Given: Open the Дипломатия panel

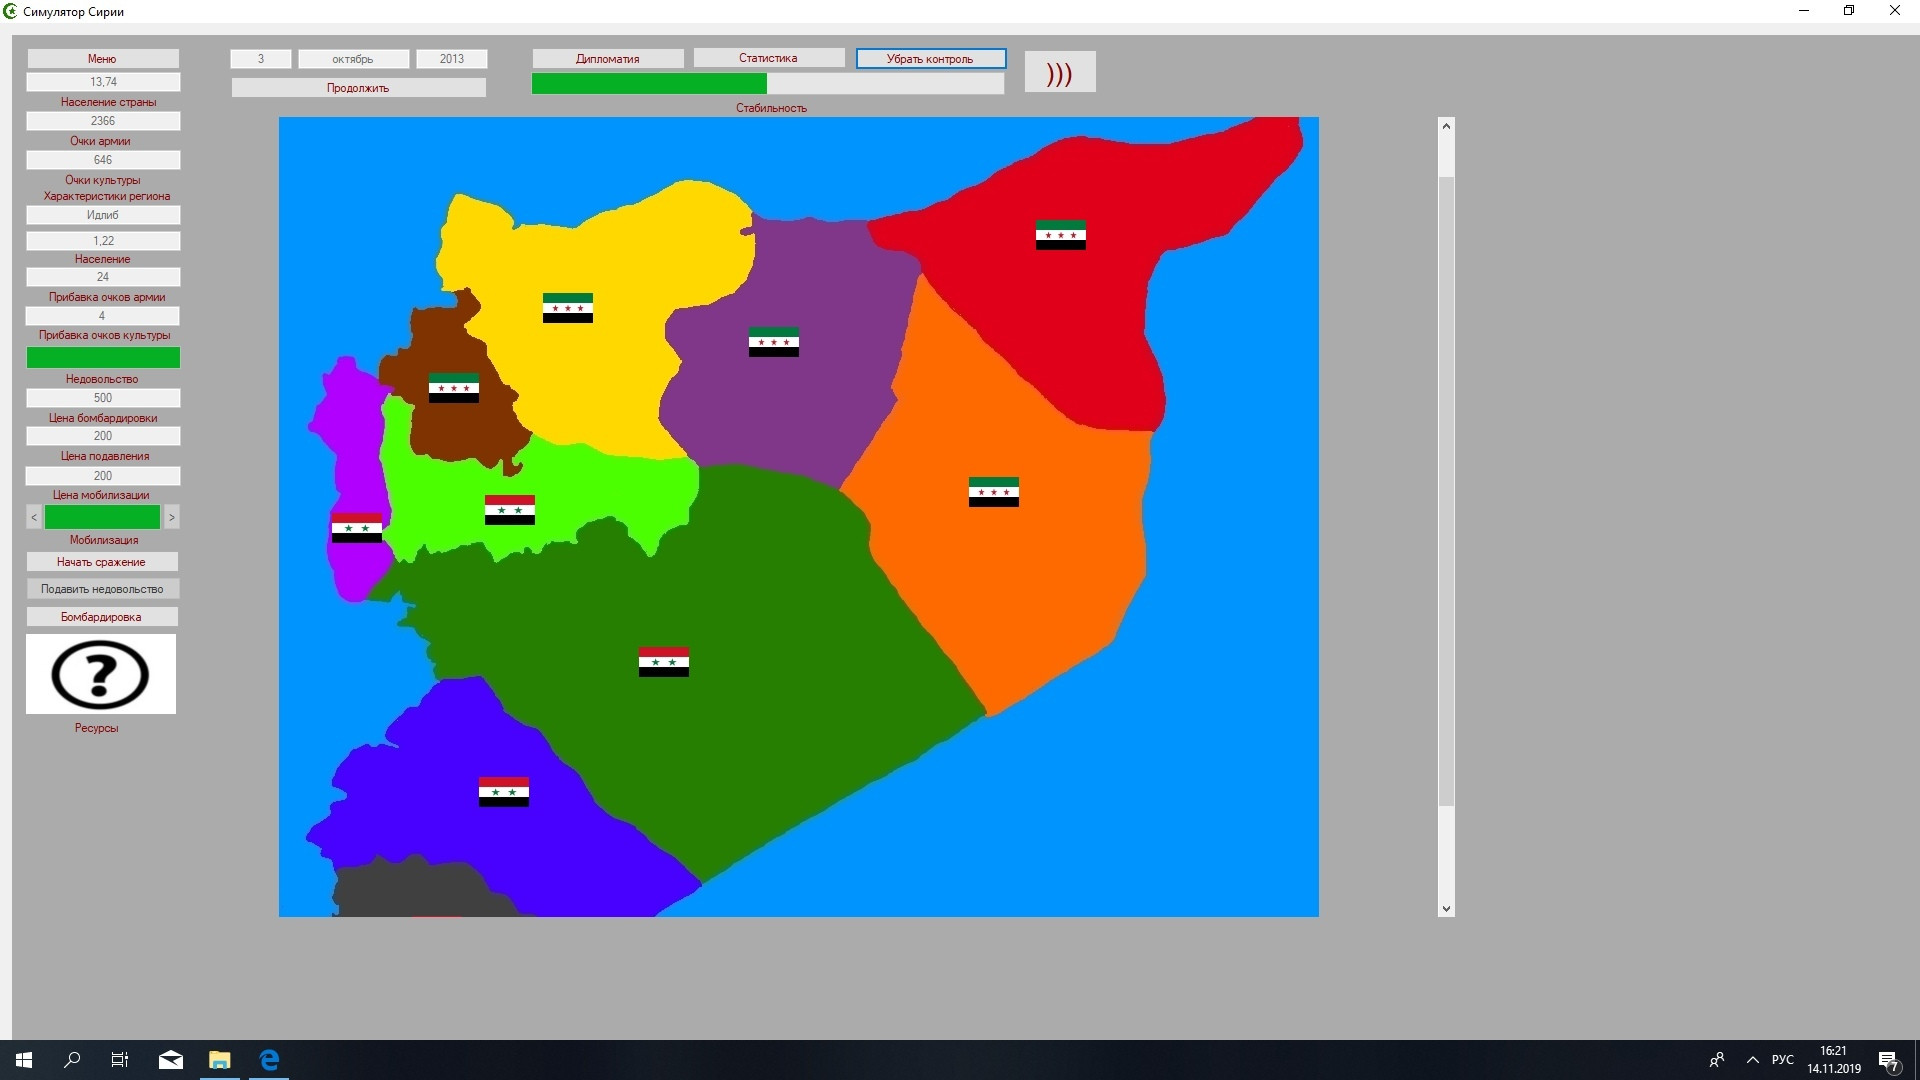Looking at the screenshot, I should tap(608, 59).
